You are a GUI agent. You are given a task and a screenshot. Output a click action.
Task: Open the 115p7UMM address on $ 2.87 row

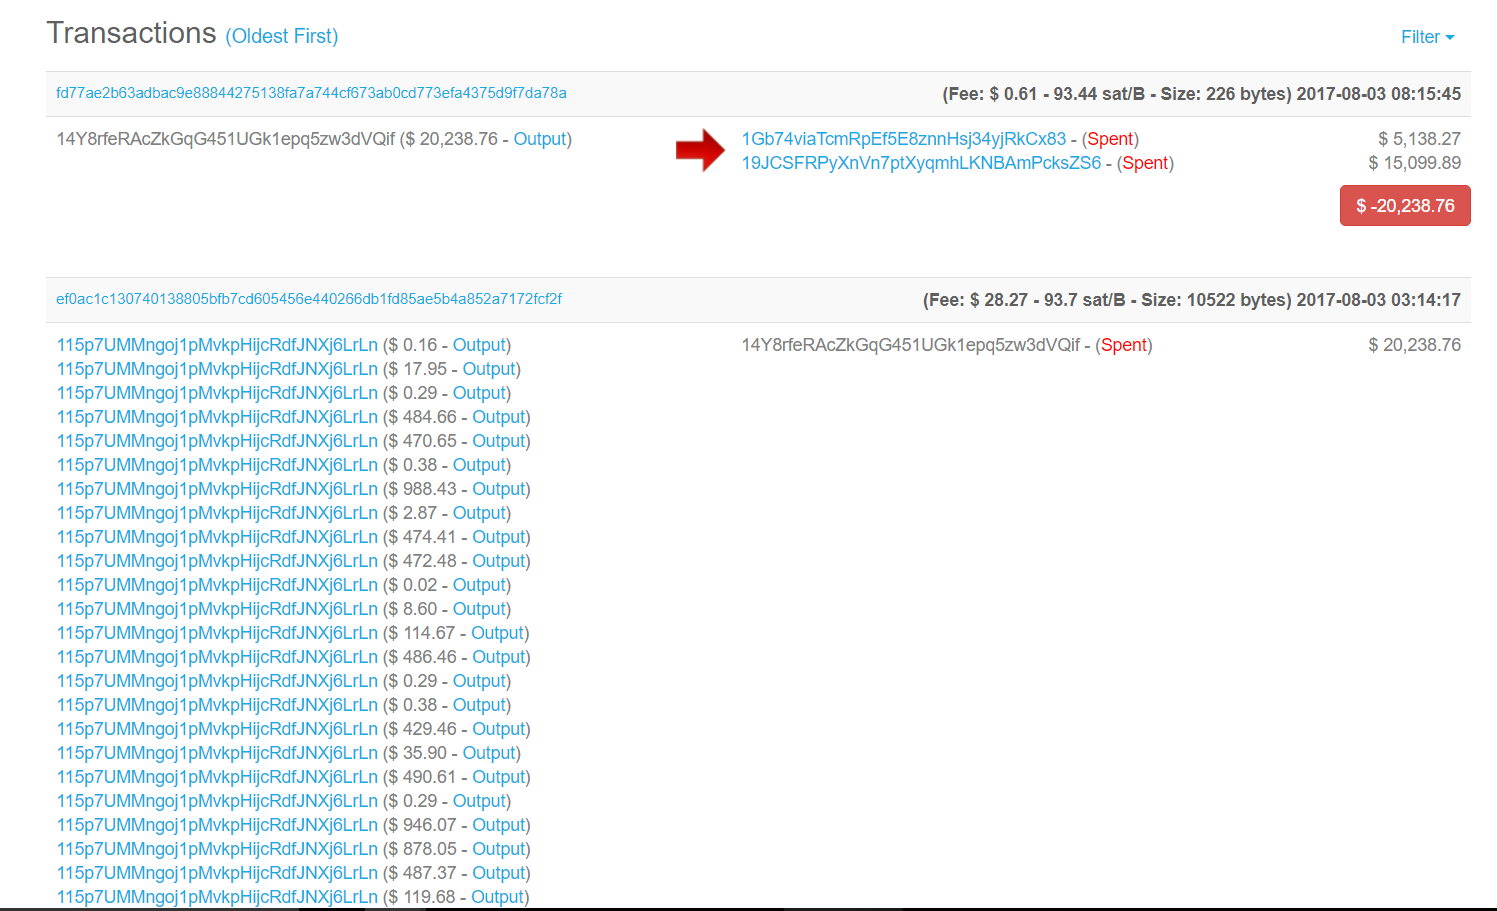point(217,513)
